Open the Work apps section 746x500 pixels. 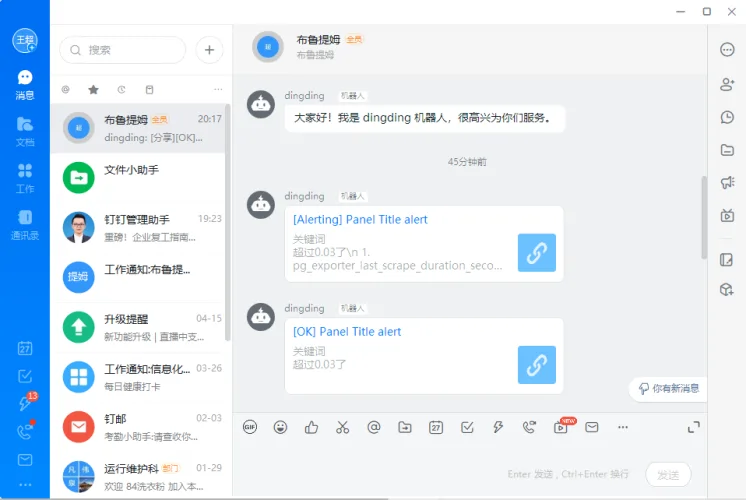25,178
